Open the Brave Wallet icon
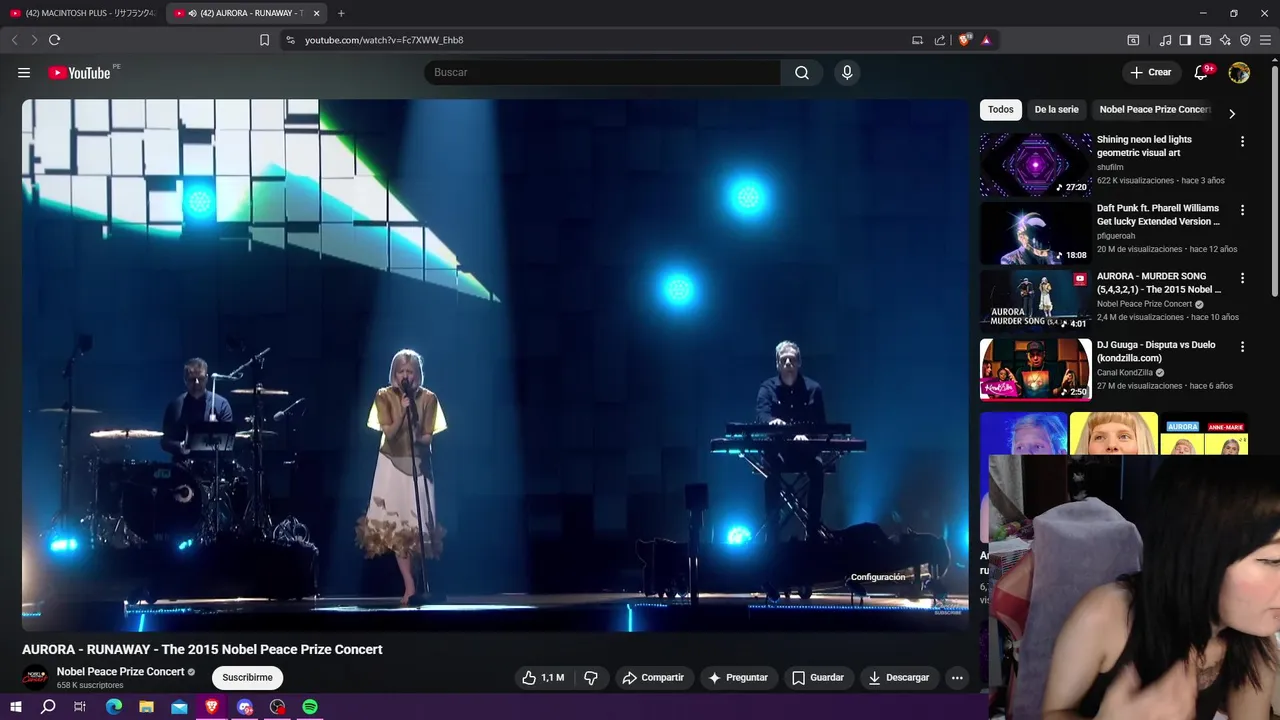 click(1205, 40)
